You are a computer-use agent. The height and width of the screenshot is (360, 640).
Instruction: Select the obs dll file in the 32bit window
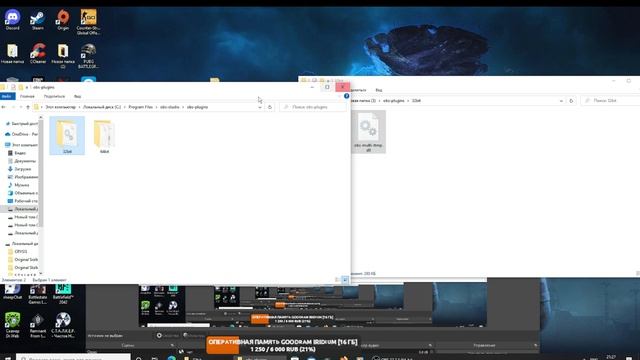[x=369, y=131]
